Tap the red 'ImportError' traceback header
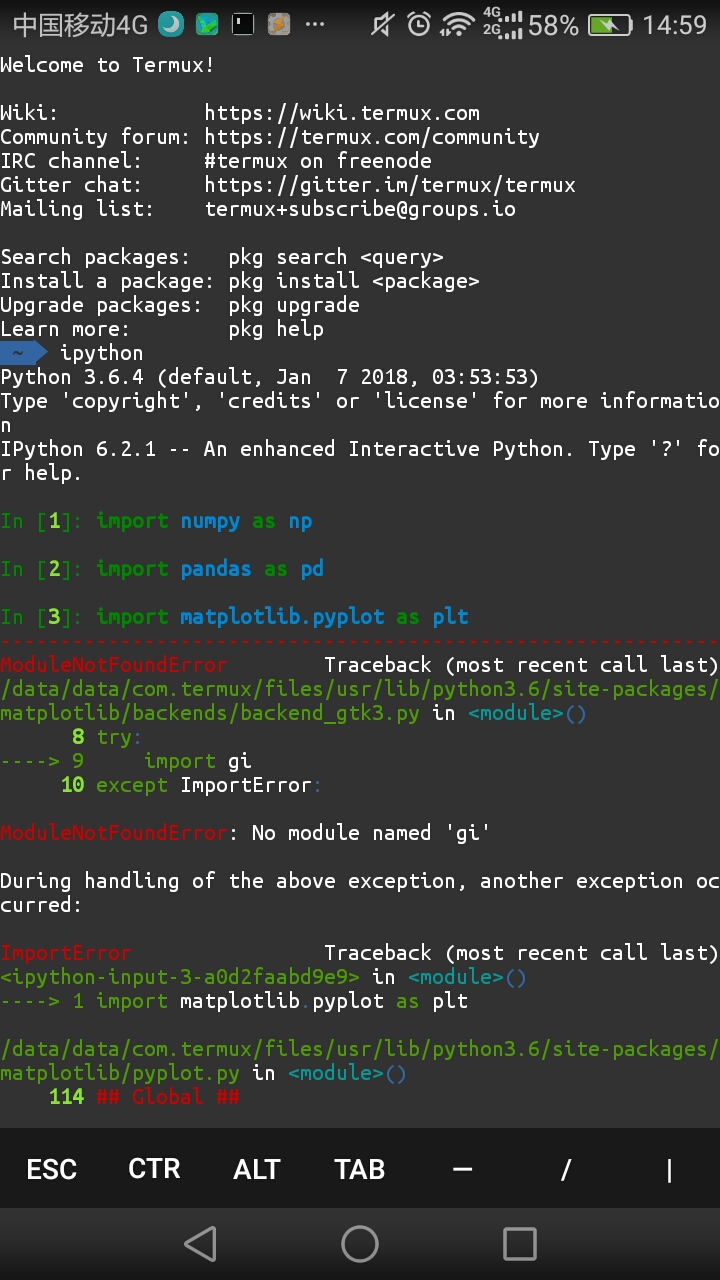720x1280 pixels. click(66, 953)
